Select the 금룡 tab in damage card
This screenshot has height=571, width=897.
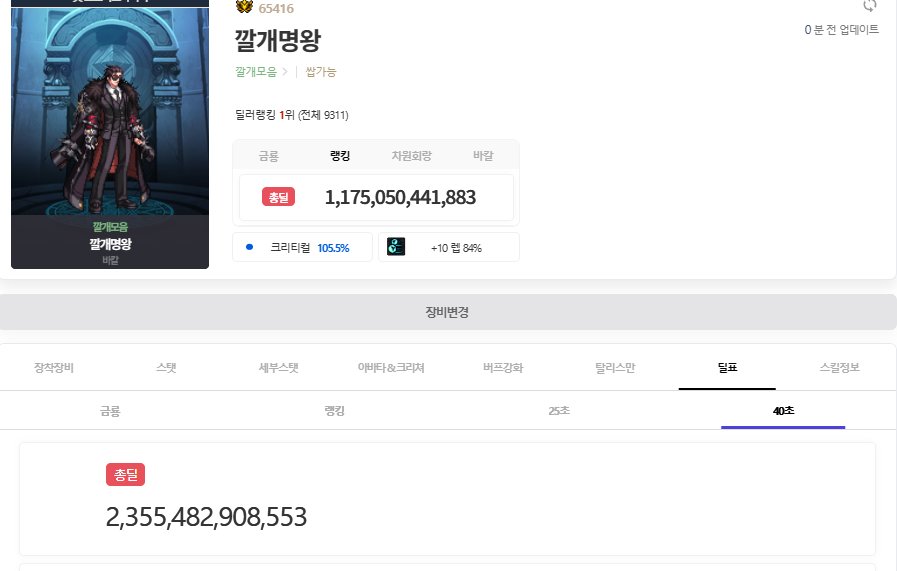click(x=268, y=156)
